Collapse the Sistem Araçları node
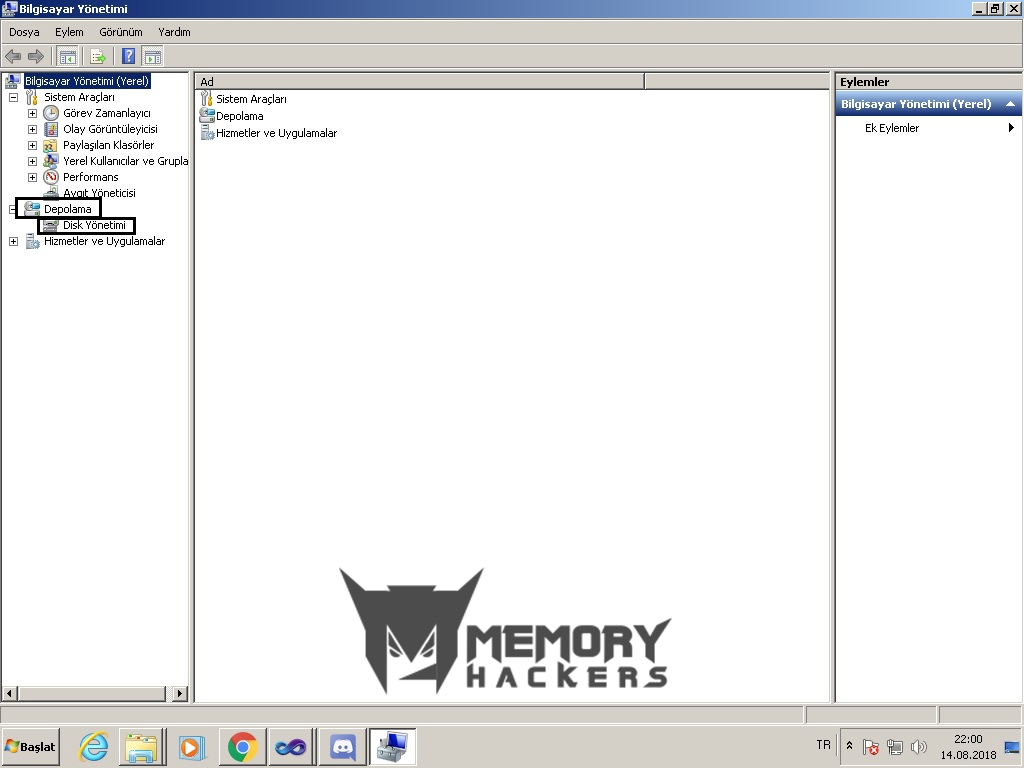The height and width of the screenshot is (768, 1024). 13,97
